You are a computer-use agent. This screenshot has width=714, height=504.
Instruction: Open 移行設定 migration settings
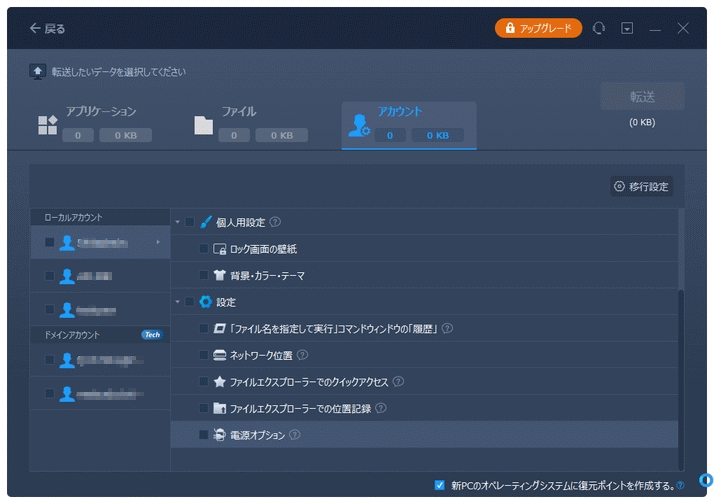pyautogui.click(x=641, y=186)
